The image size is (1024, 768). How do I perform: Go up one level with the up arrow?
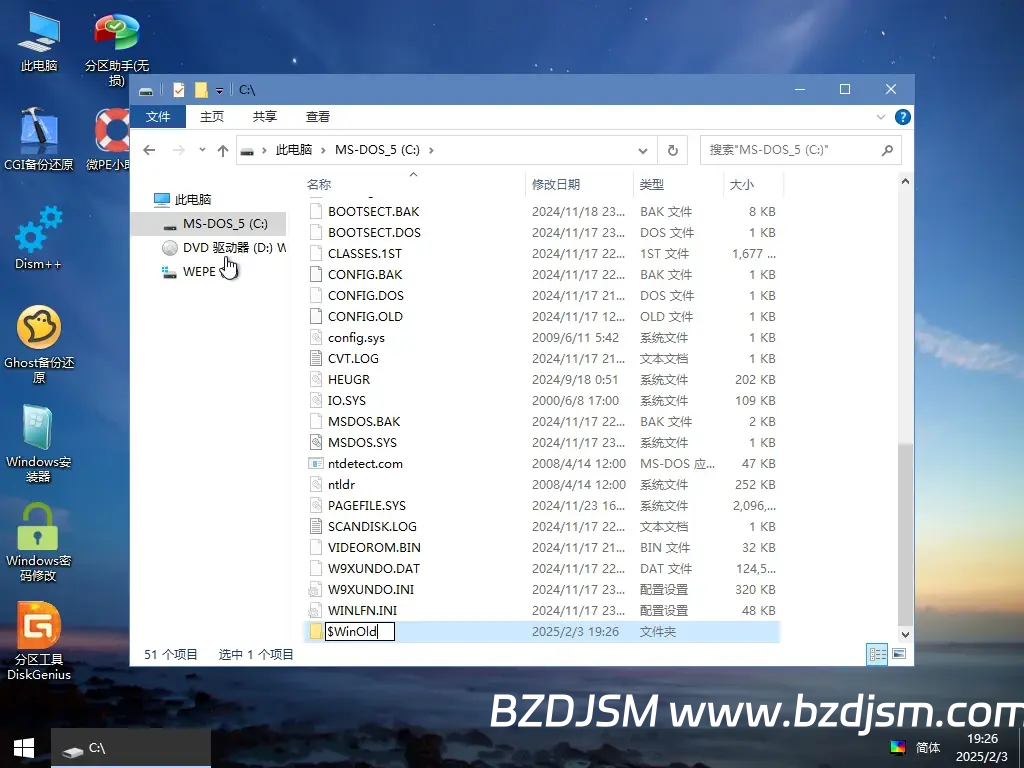(x=223, y=150)
